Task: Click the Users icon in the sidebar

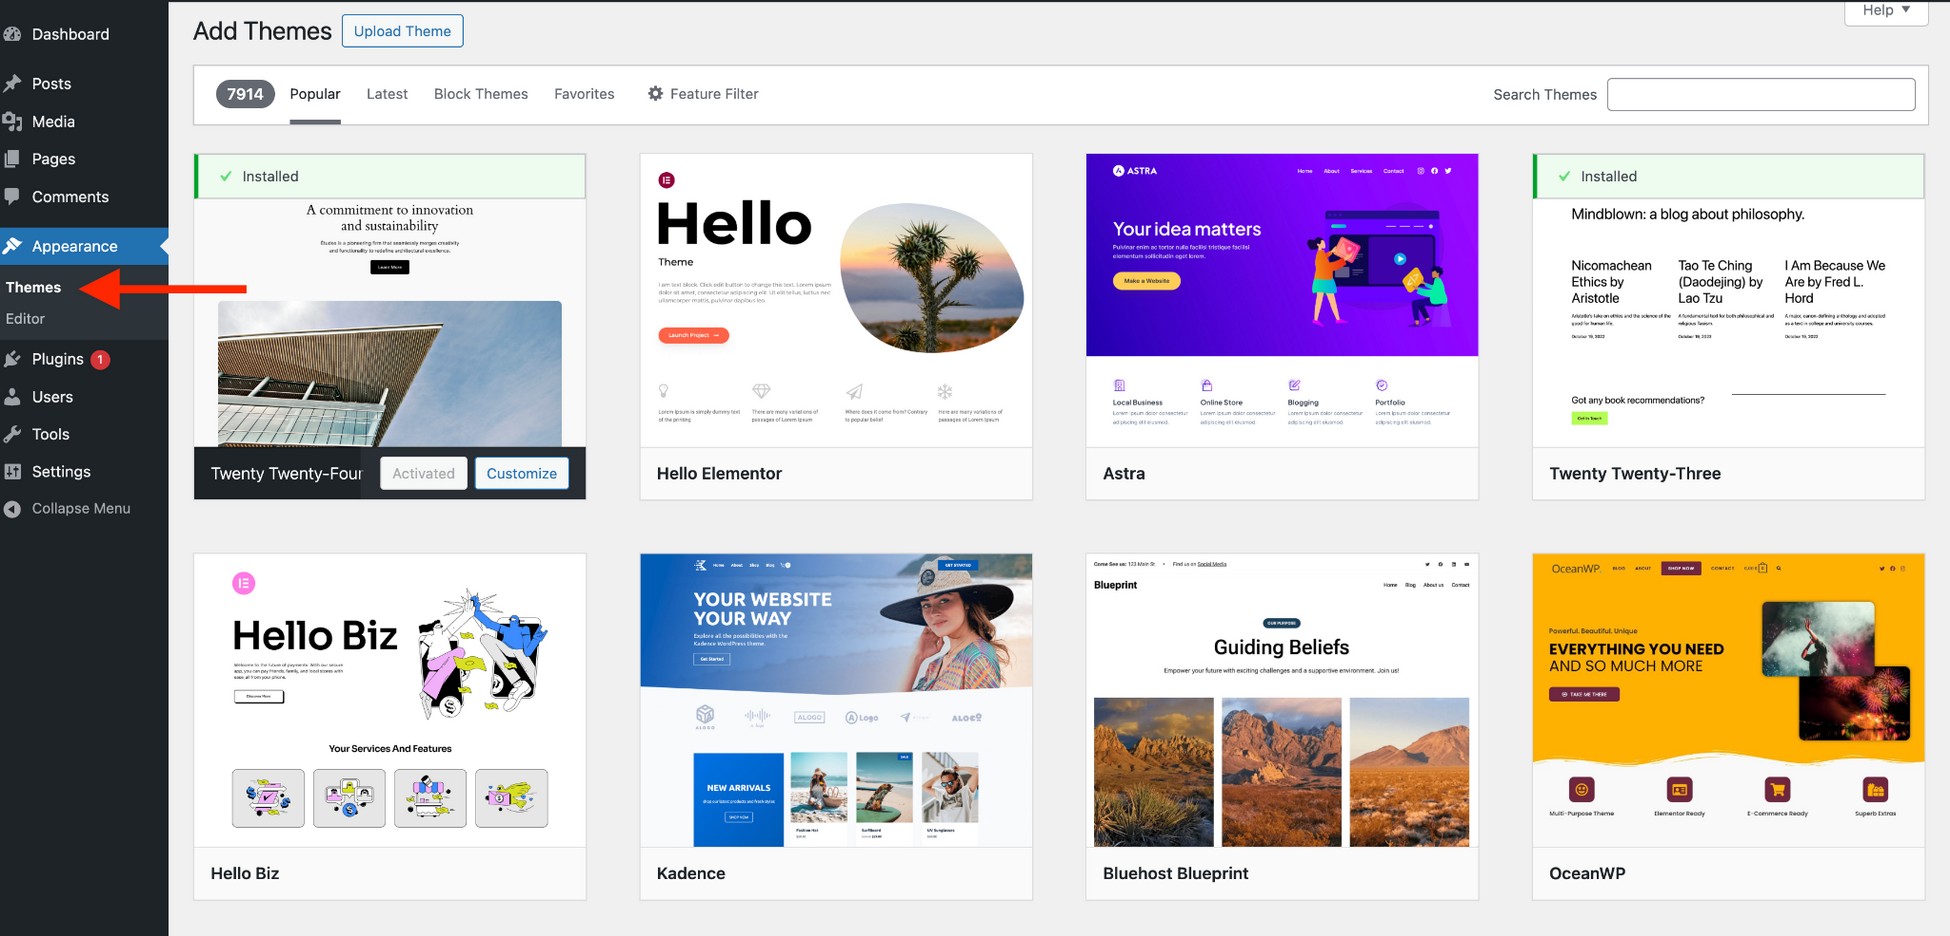Action: [x=14, y=396]
